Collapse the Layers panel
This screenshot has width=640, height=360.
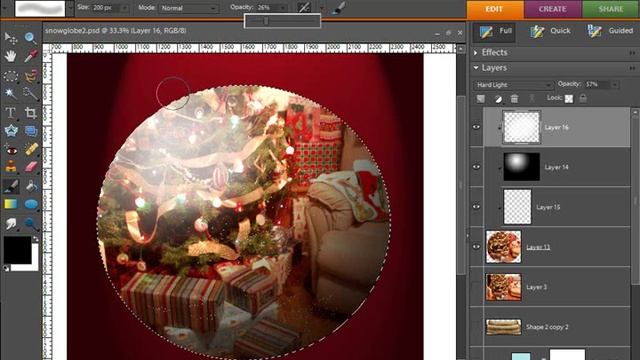(476, 68)
